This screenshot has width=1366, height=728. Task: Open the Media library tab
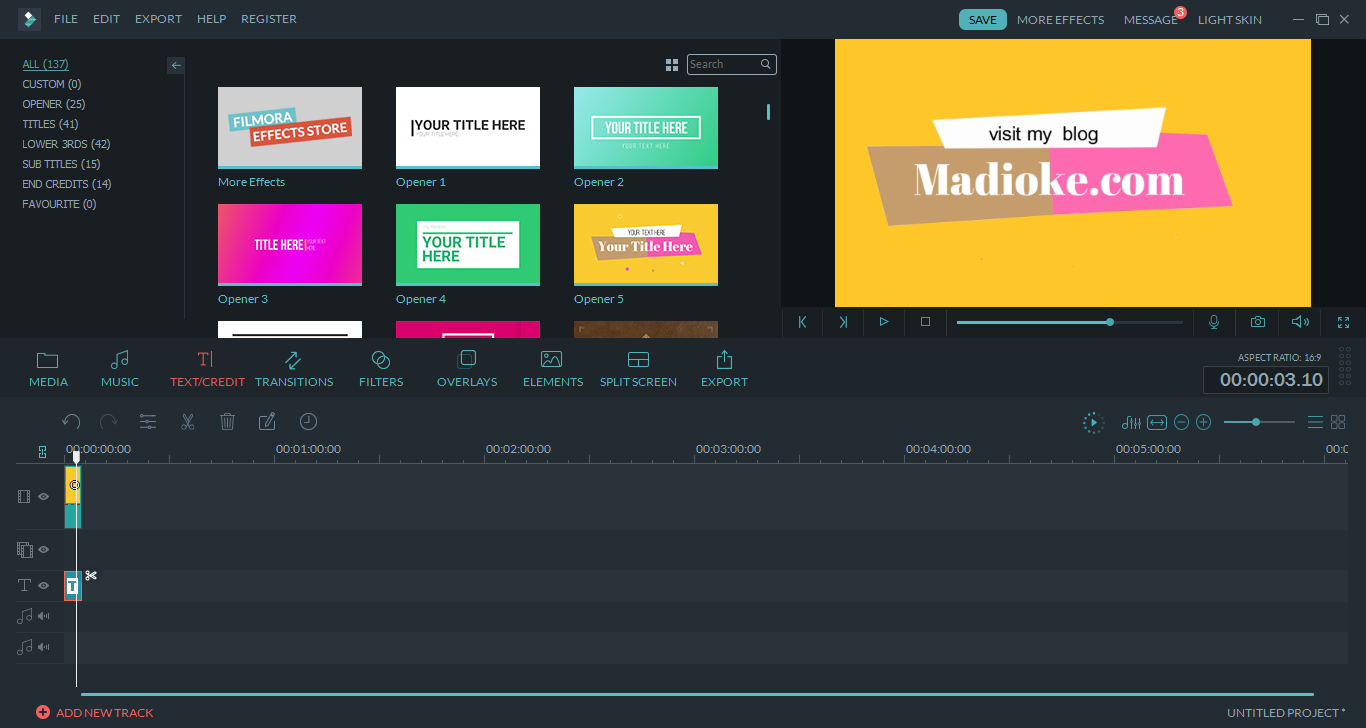pyautogui.click(x=48, y=369)
